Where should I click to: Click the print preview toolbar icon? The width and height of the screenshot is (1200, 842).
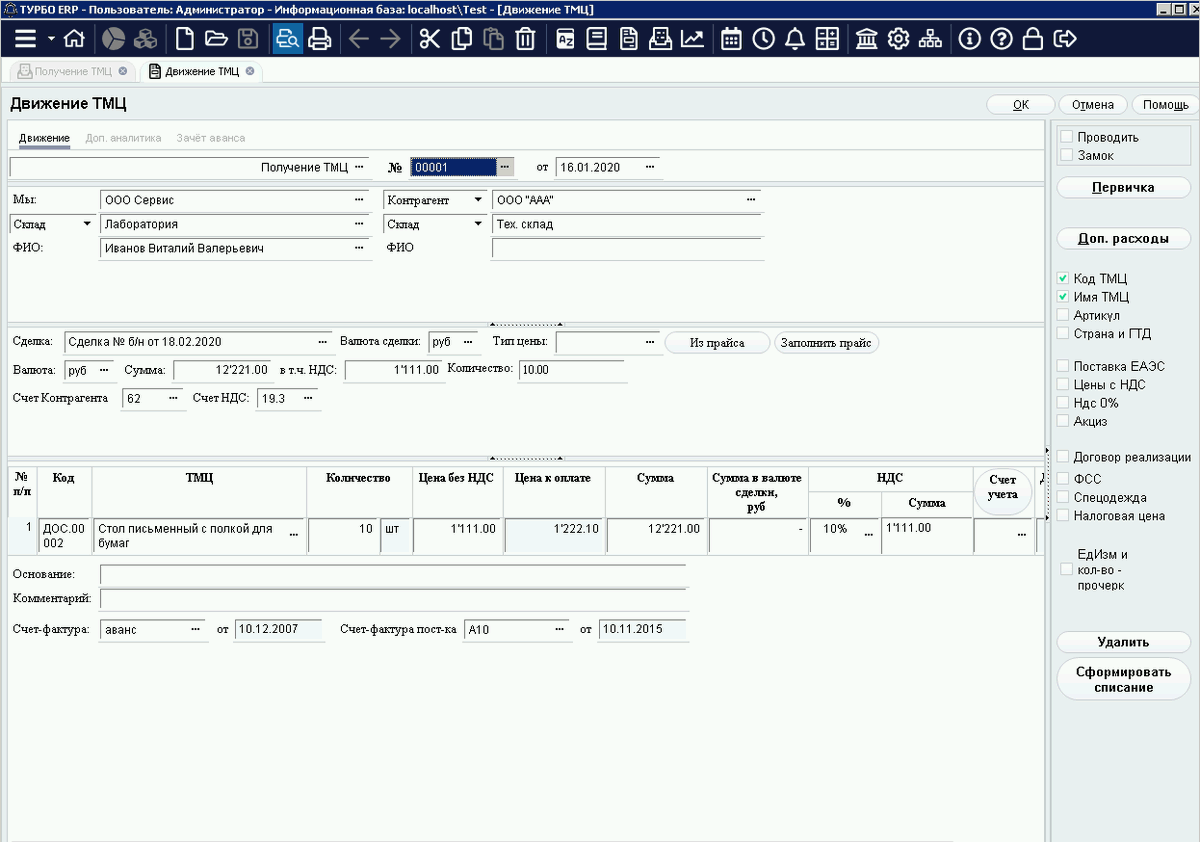coord(288,39)
